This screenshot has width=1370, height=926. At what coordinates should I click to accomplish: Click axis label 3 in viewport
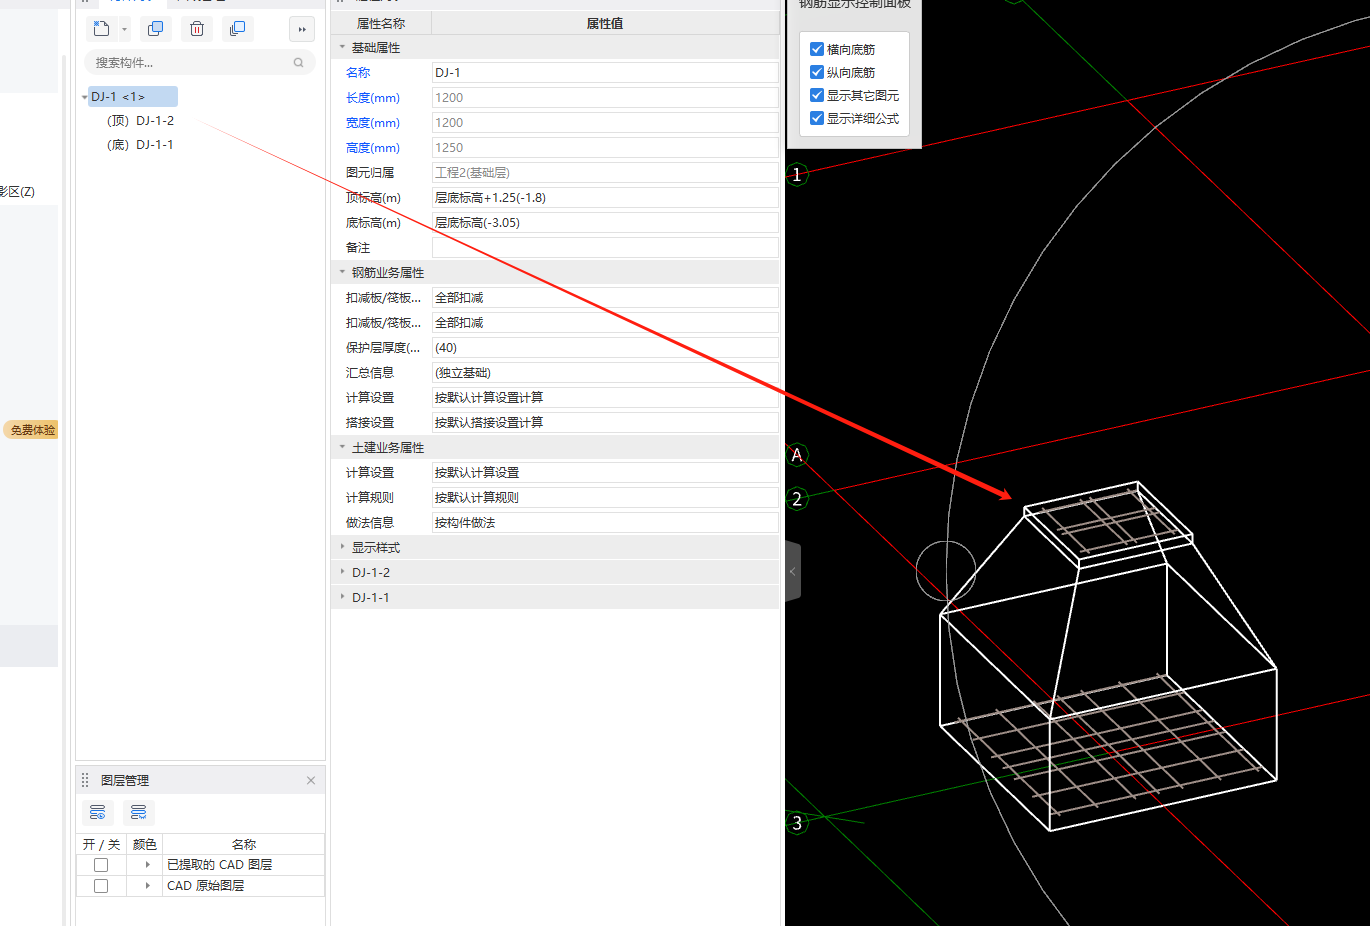click(797, 823)
